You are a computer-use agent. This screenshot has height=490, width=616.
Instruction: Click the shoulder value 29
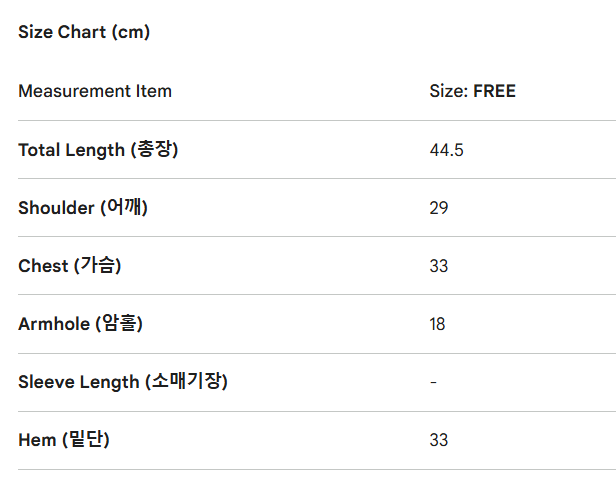pyautogui.click(x=439, y=208)
